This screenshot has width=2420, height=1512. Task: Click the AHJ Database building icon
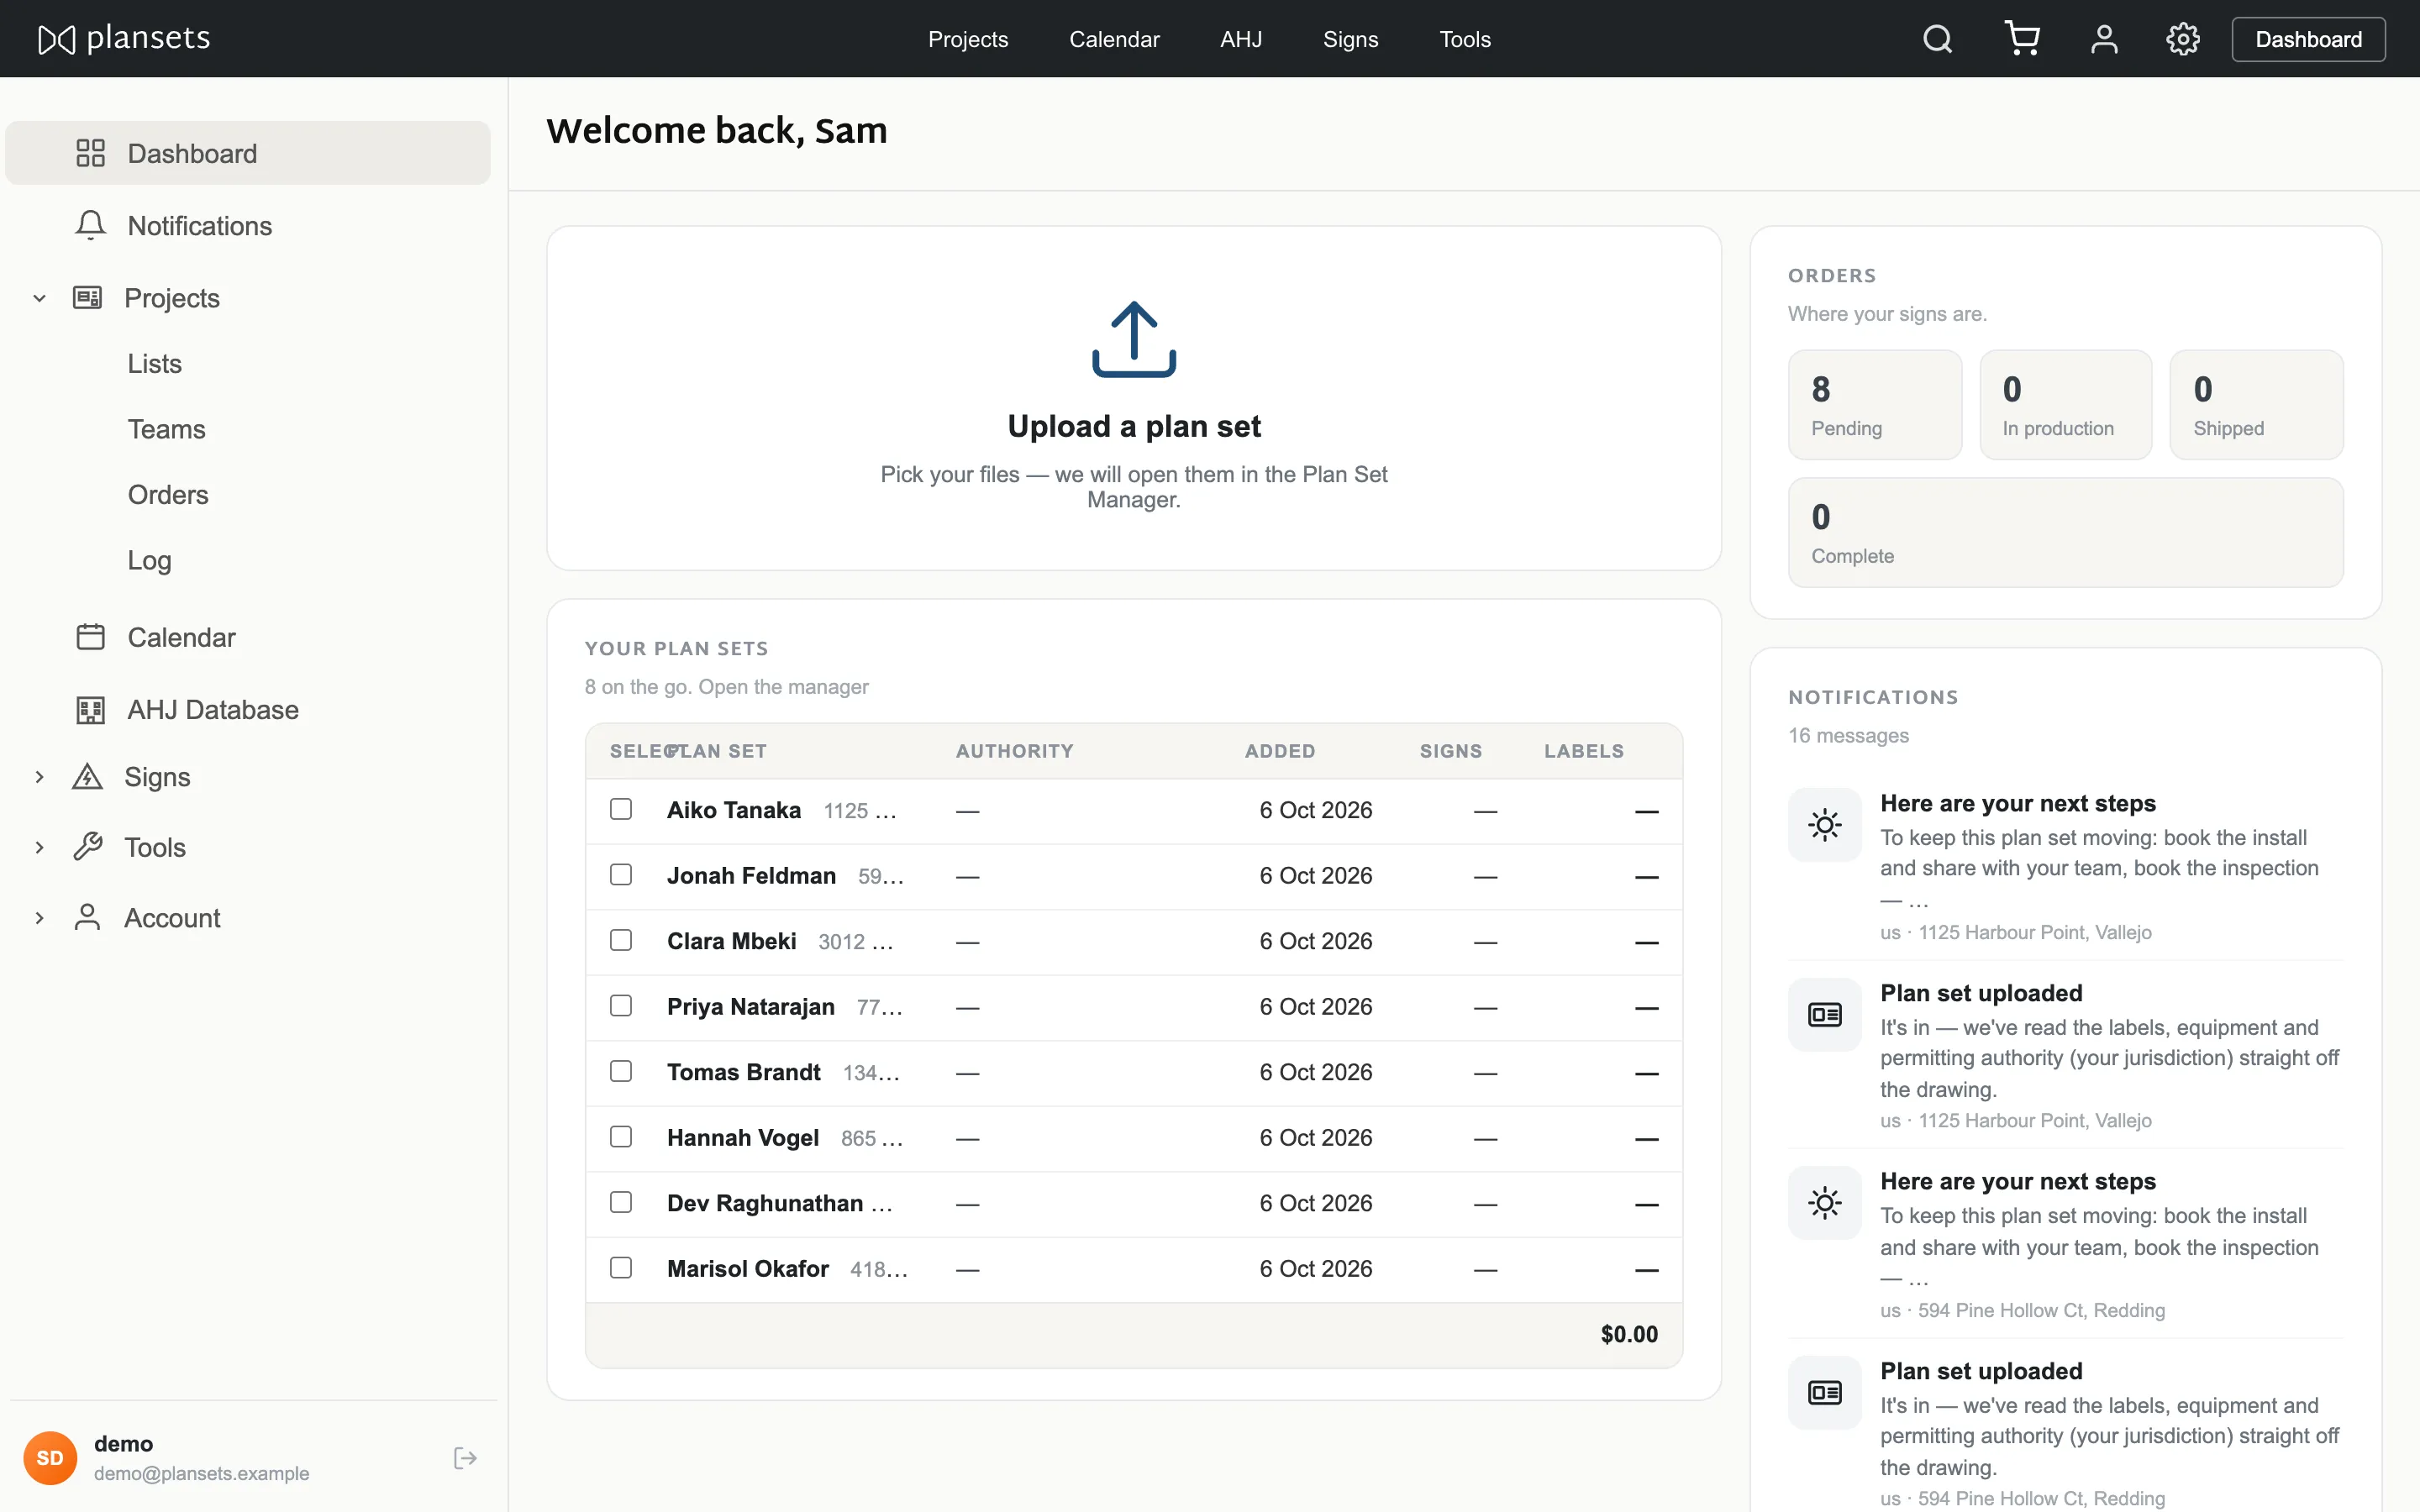(90, 709)
